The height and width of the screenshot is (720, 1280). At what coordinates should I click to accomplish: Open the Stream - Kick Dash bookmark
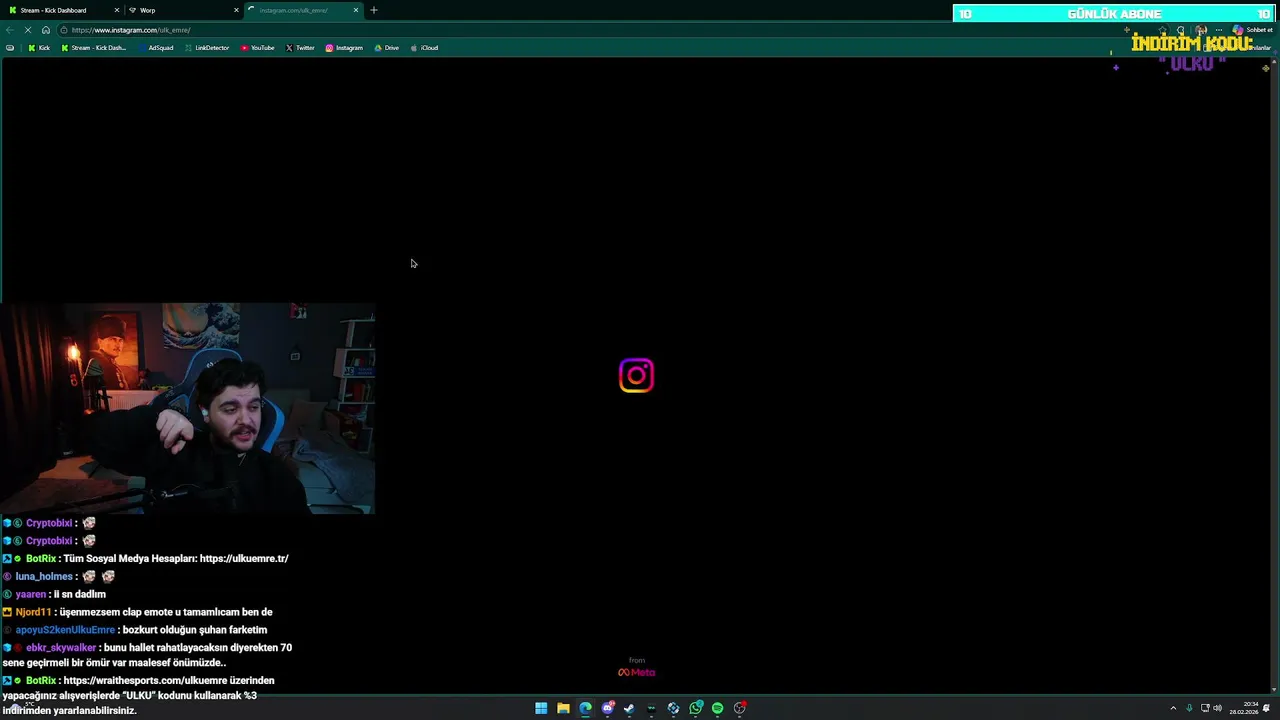pyautogui.click(x=94, y=48)
